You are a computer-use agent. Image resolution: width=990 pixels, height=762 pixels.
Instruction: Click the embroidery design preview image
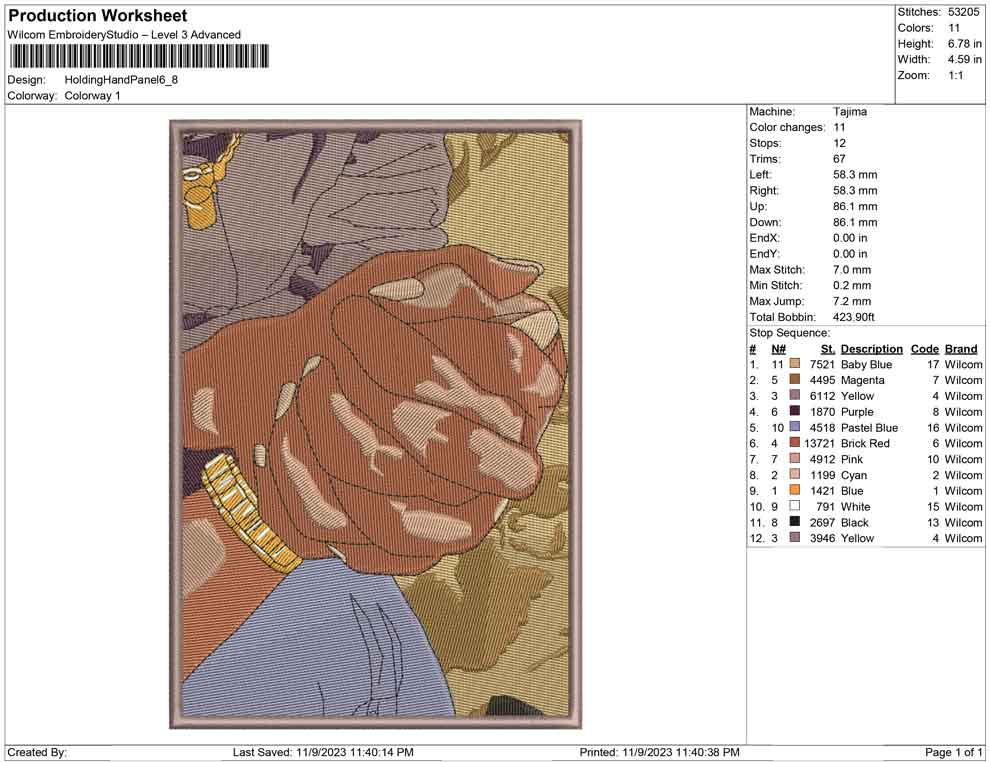pos(376,424)
